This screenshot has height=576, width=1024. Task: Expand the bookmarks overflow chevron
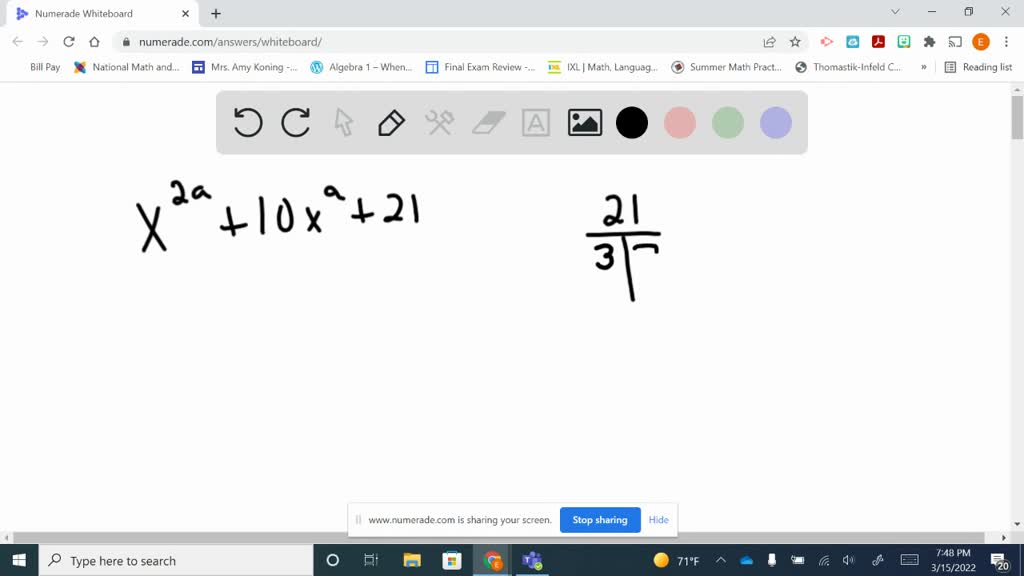click(x=923, y=68)
